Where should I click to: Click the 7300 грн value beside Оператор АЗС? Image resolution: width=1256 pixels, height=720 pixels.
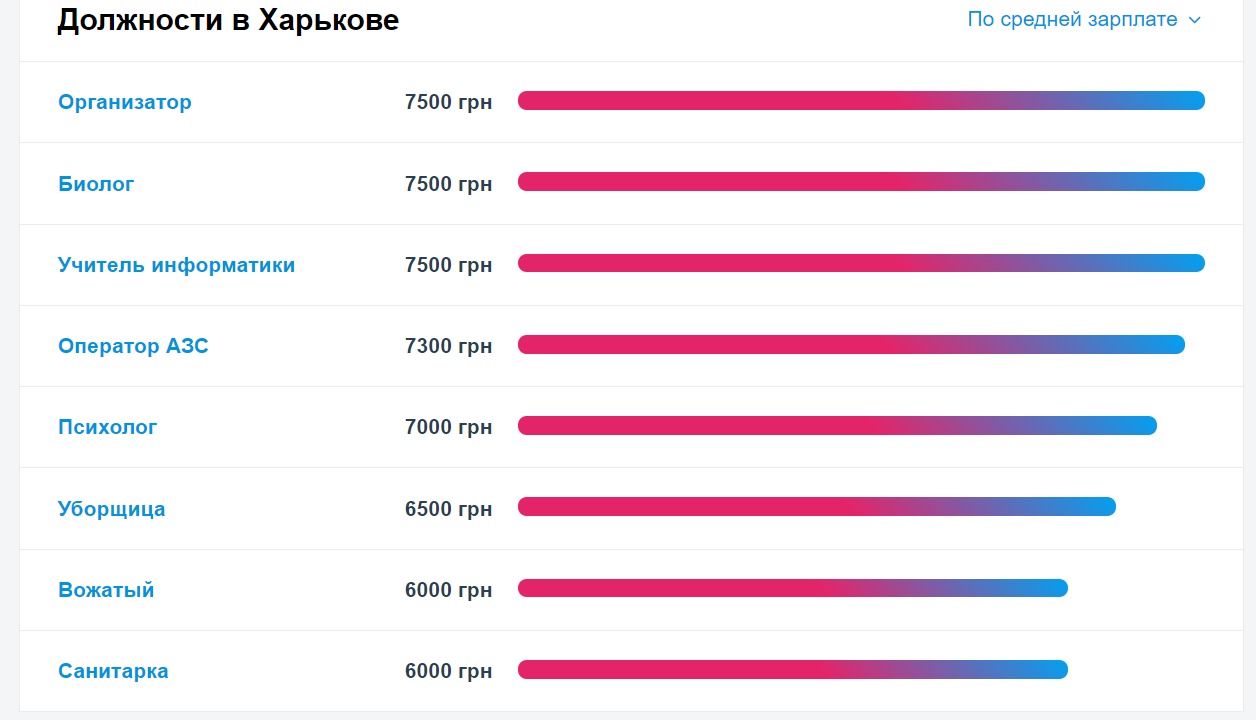(x=448, y=345)
